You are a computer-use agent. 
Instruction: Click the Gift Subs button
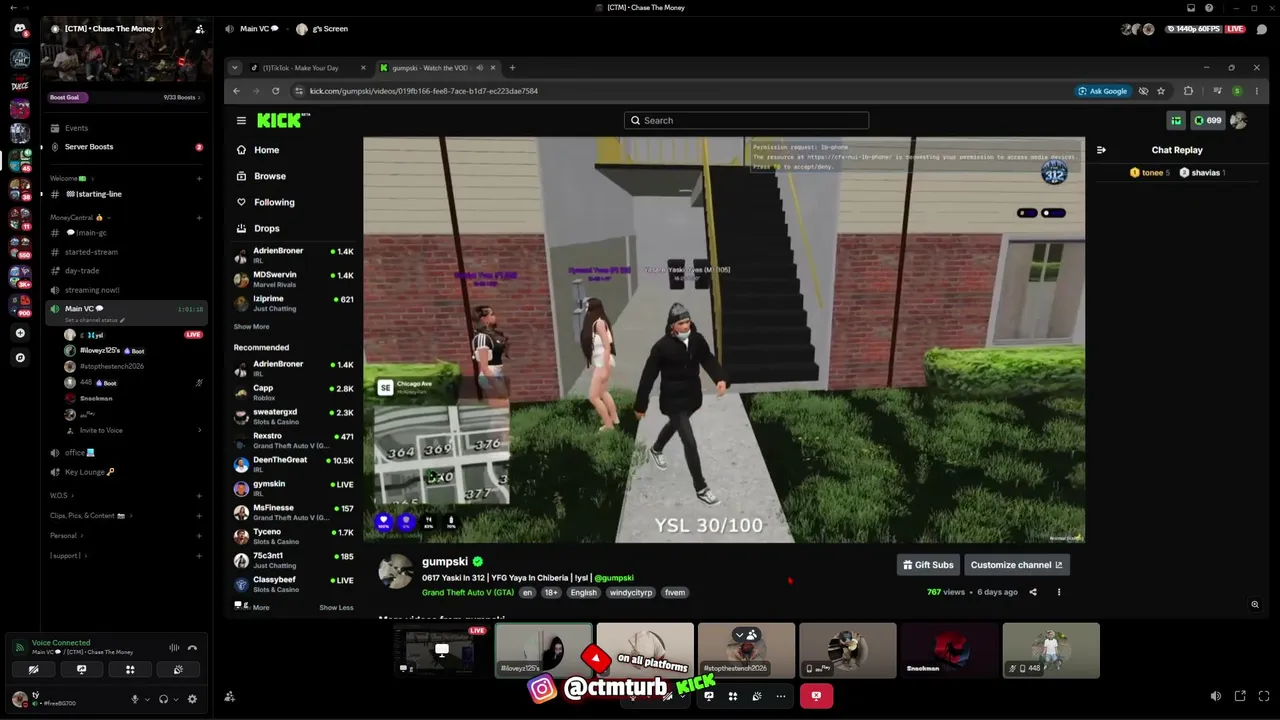pos(928,565)
